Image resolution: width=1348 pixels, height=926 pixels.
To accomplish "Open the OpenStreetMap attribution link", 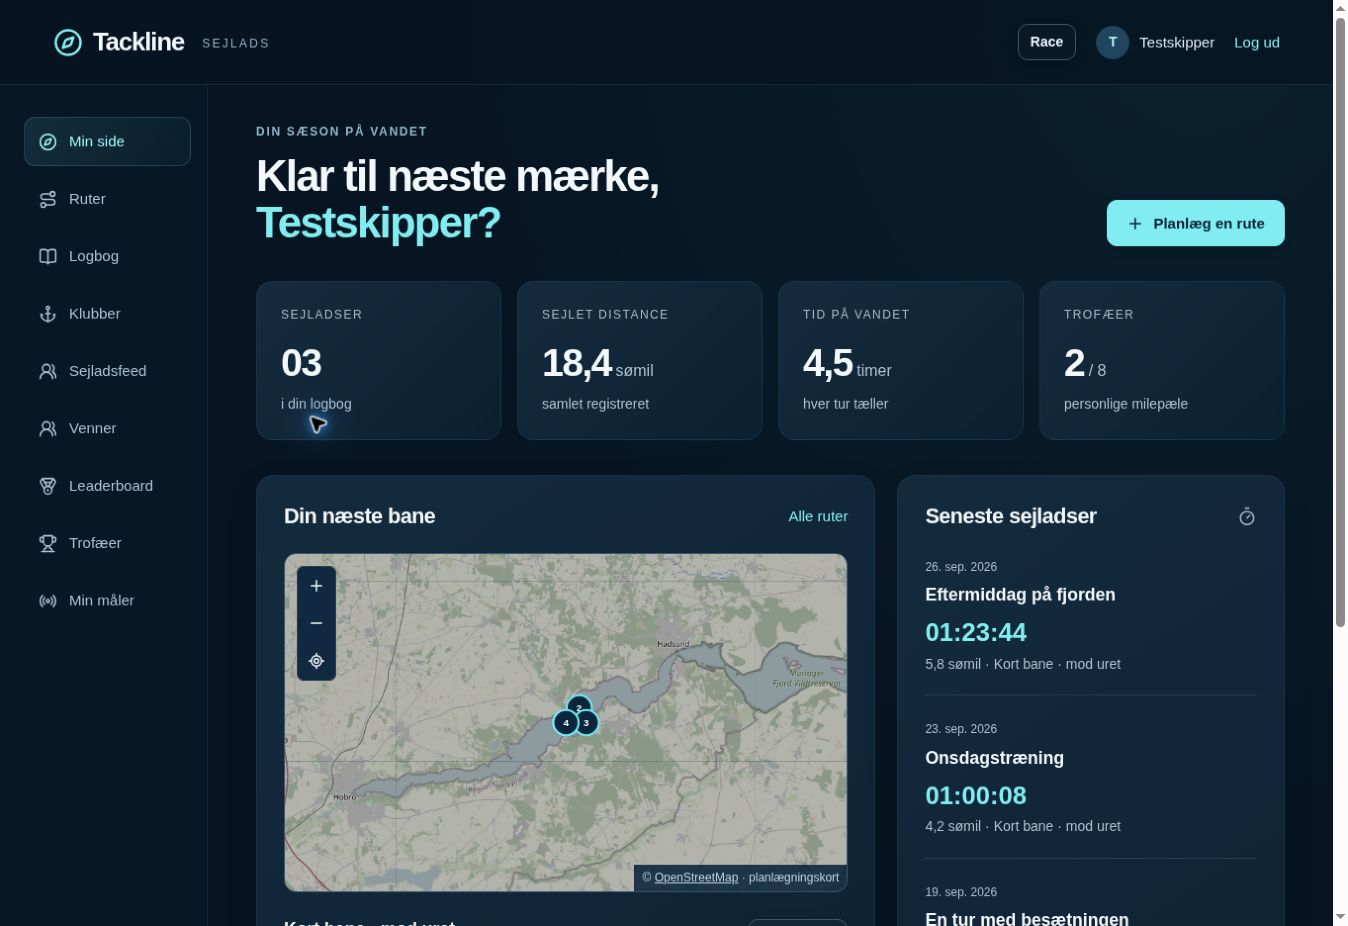I will 696,877.
